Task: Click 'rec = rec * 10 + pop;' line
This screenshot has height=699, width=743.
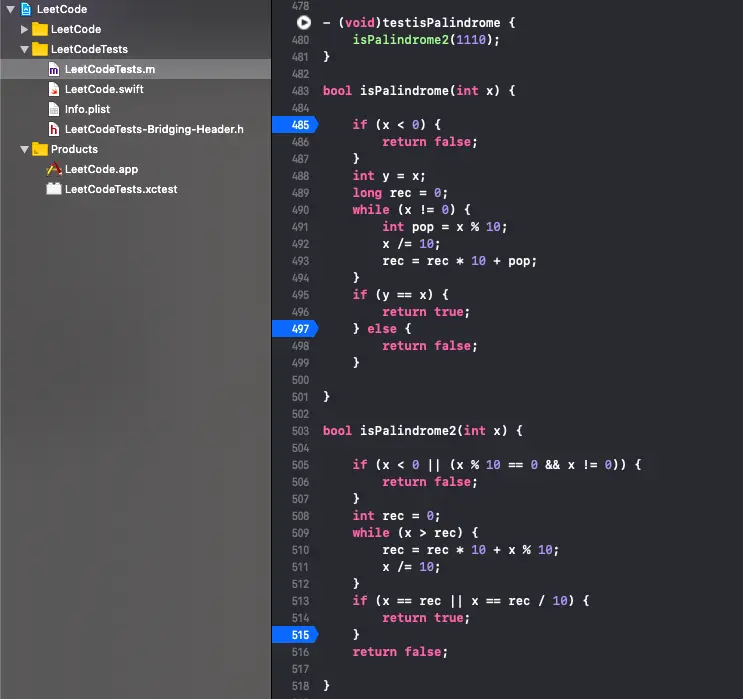Action: pos(459,261)
